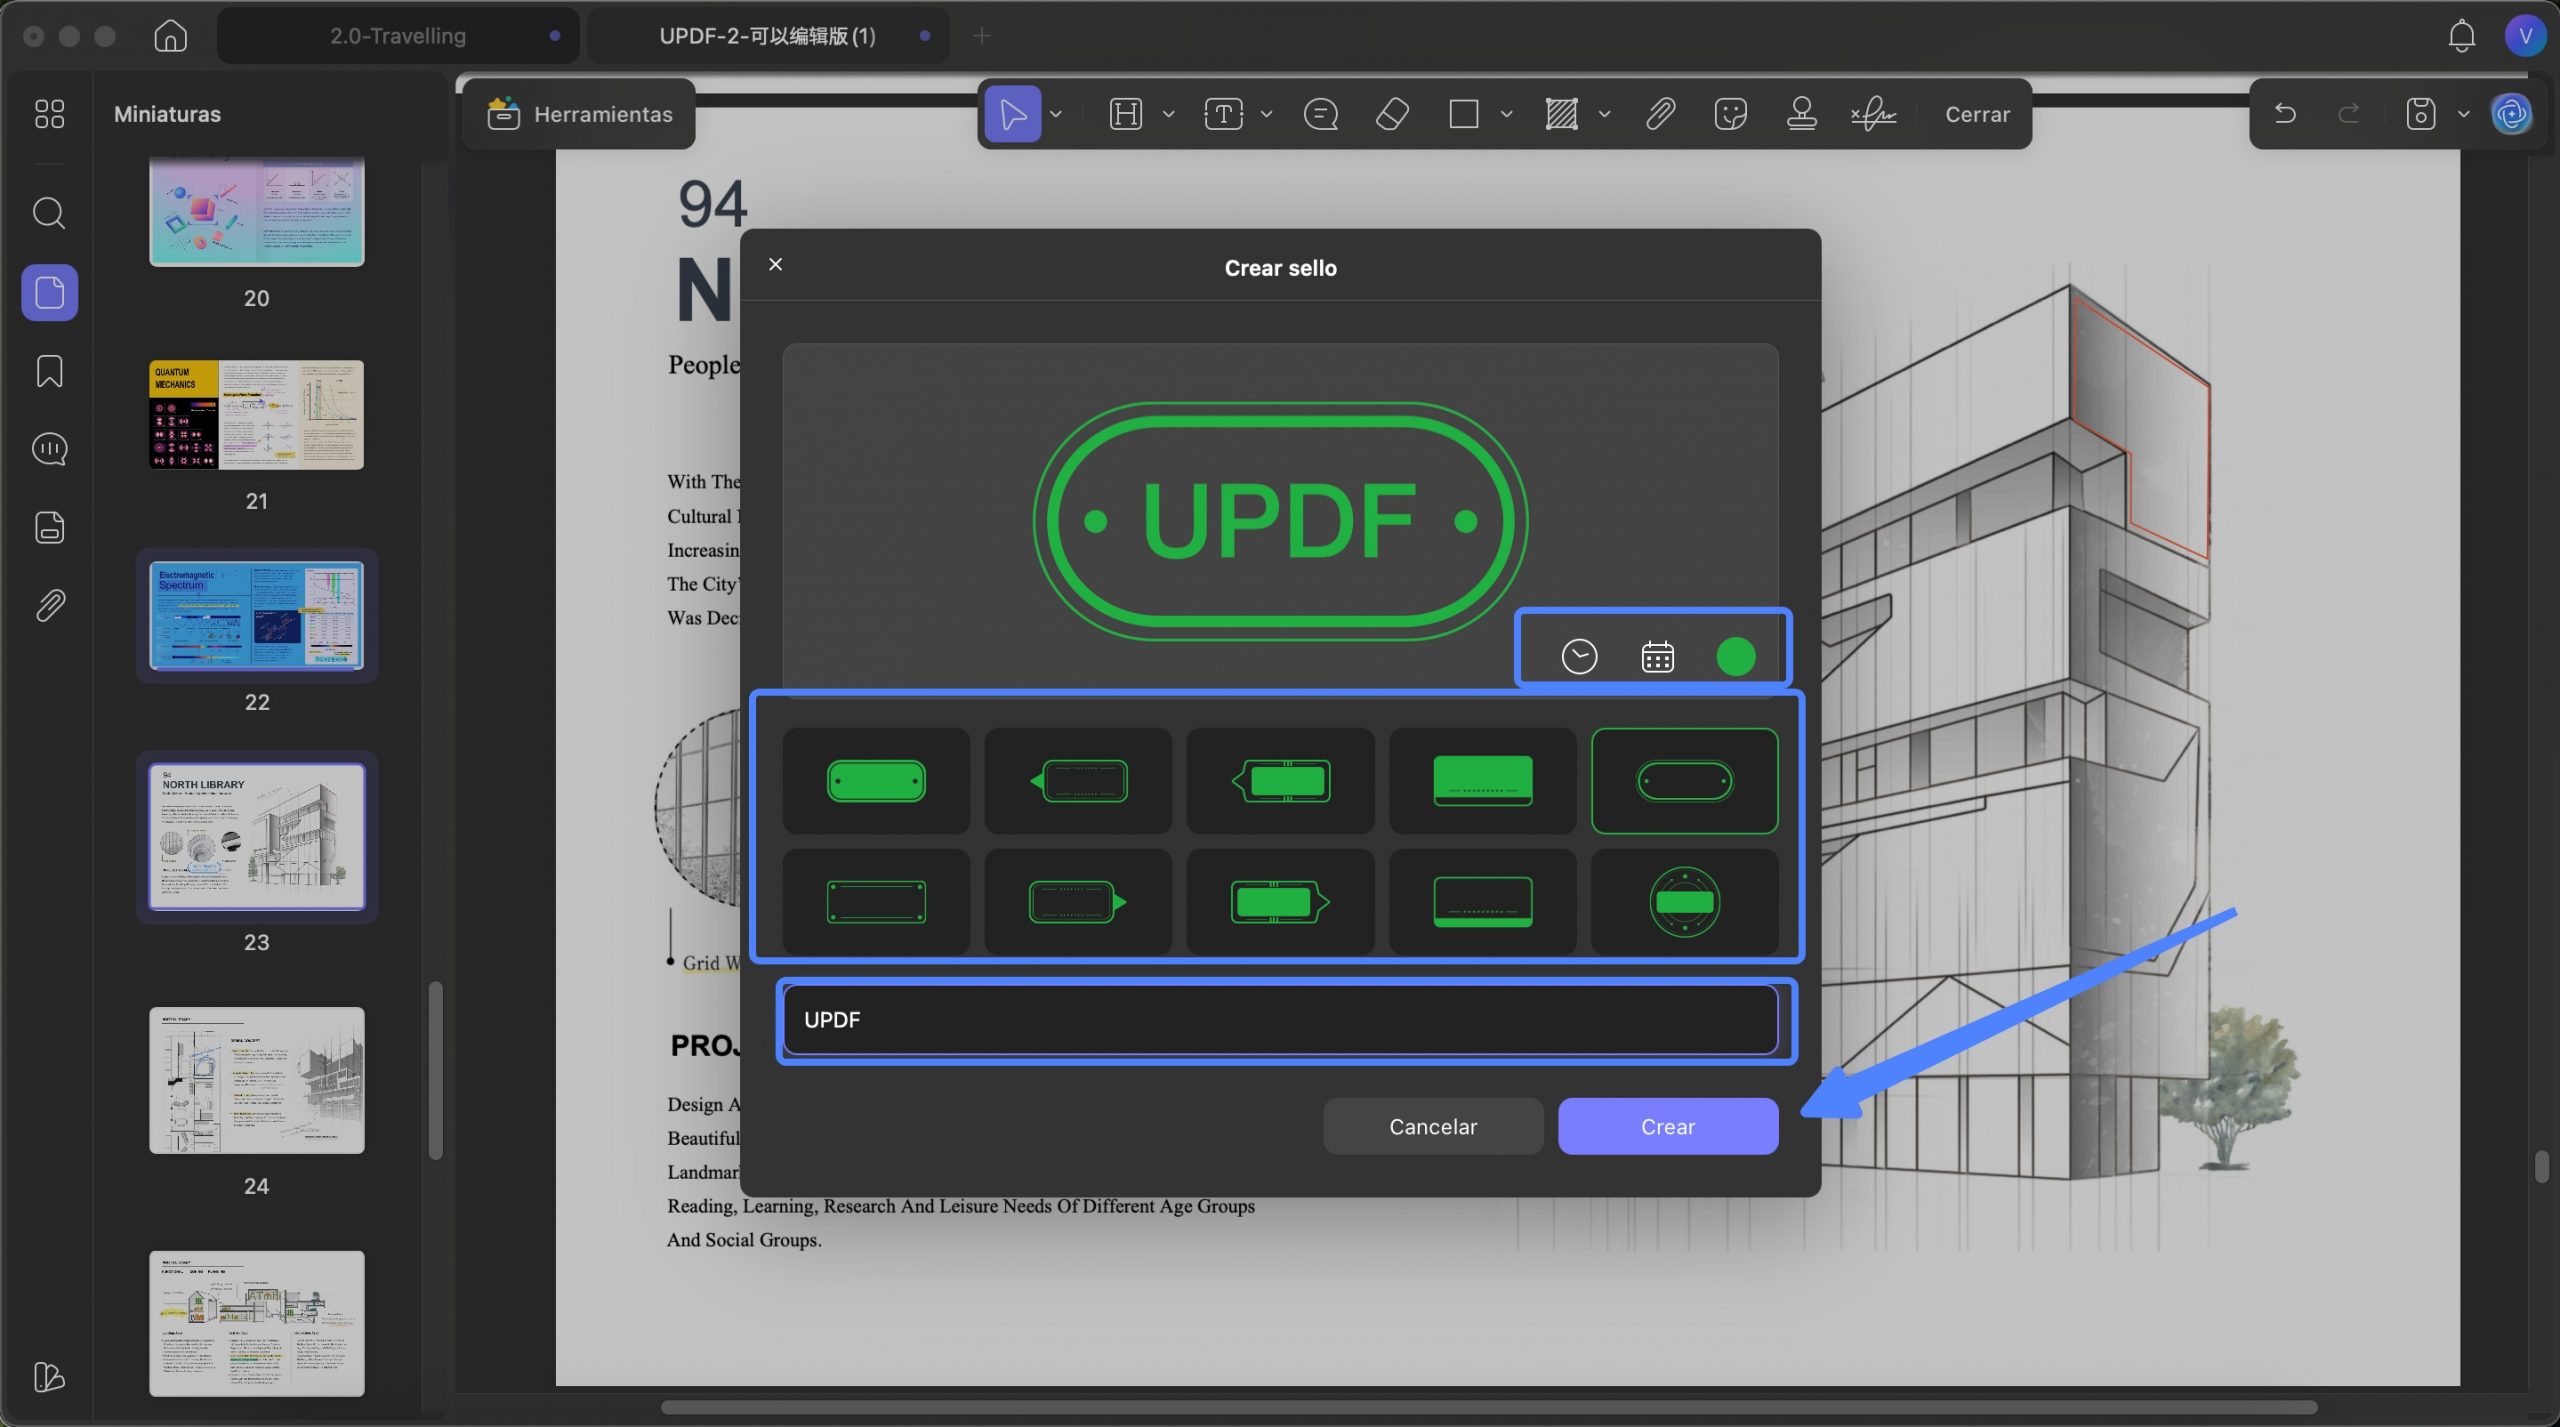
Task: Select the hatched area fill tool
Action: tap(1561, 114)
